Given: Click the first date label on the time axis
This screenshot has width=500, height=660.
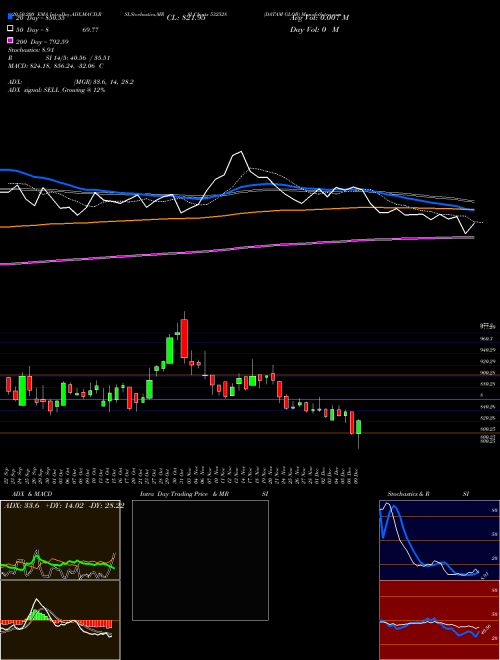Looking at the screenshot, I should 7,474.
